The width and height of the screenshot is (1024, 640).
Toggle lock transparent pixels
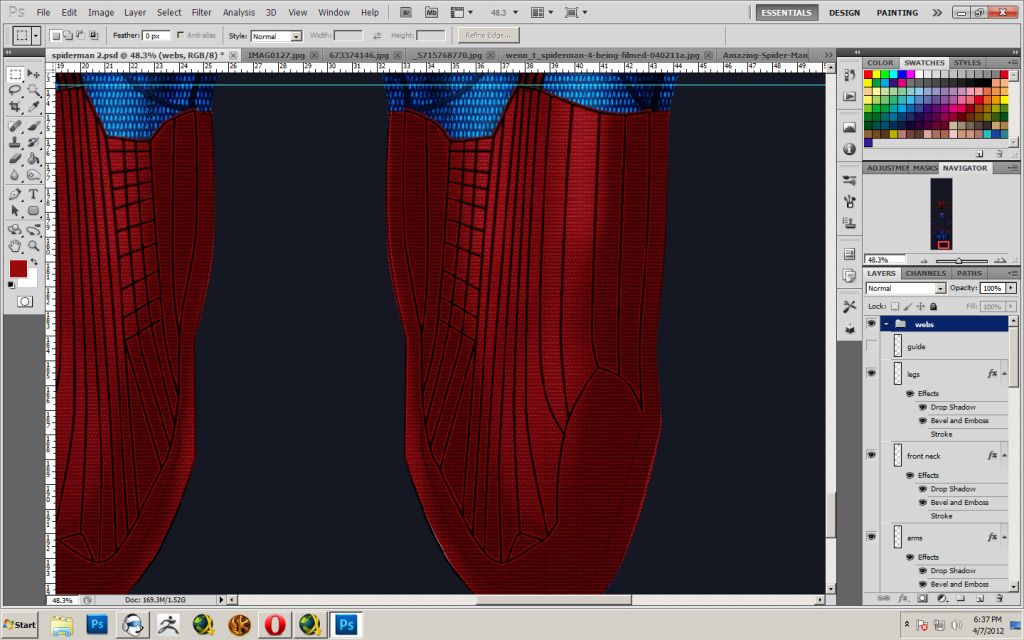tap(895, 306)
